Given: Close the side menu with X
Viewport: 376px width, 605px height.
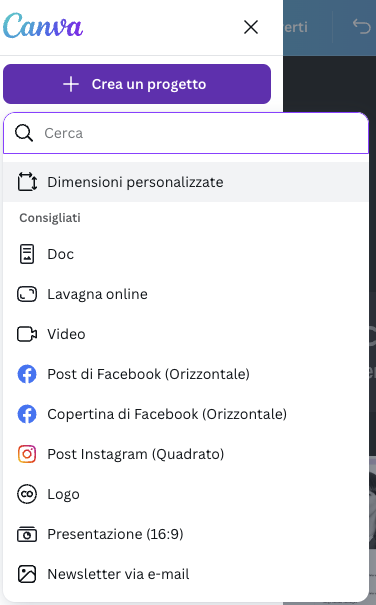Looking at the screenshot, I should tap(251, 27).
